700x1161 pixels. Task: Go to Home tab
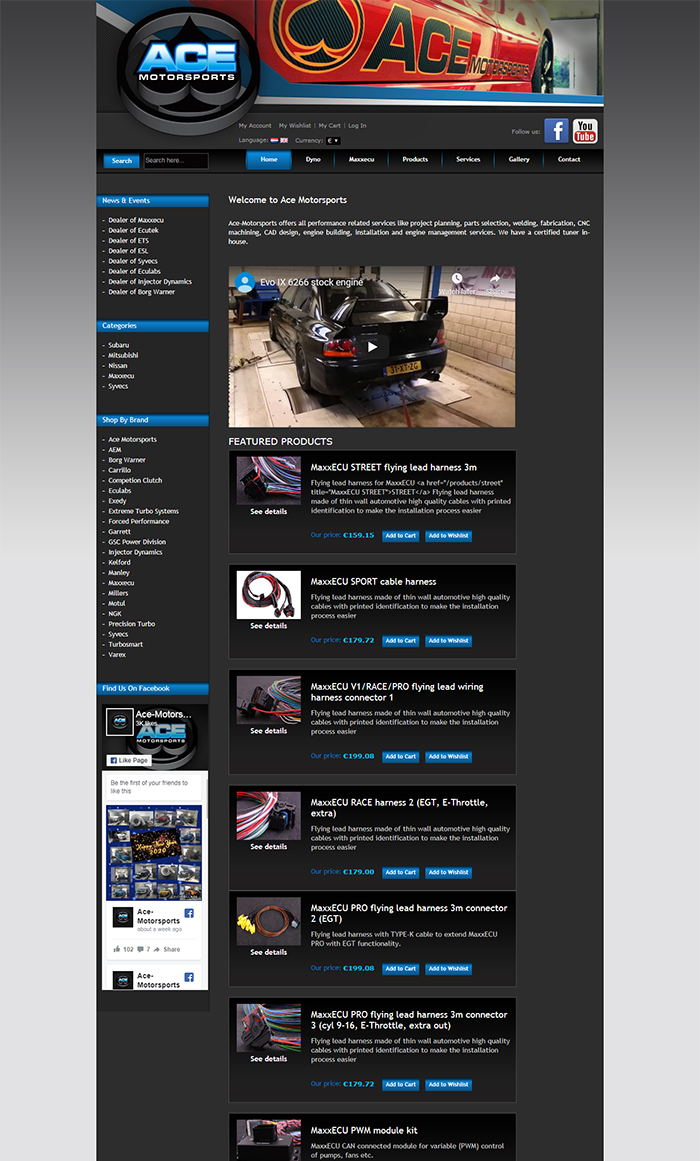tap(269, 159)
